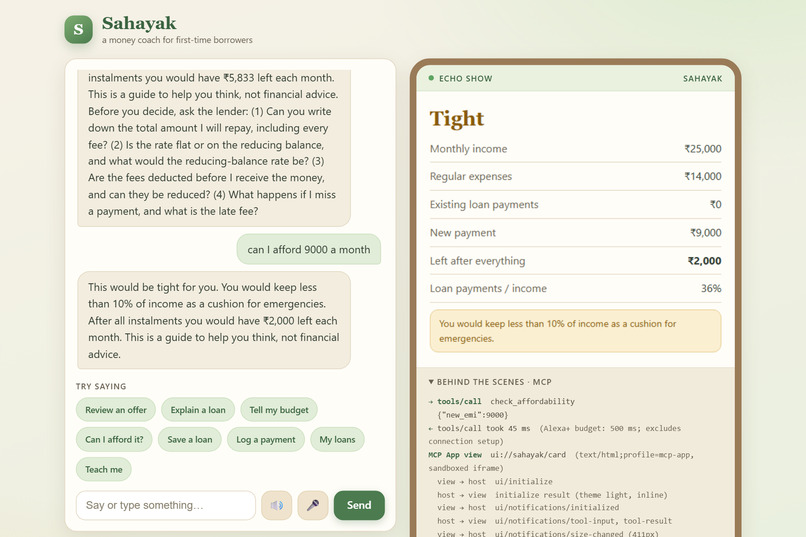Click the '{"new_emi":9000}' log line
The width and height of the screenshot is (806, 537).
pyautogui.click(x=472, y=415)
